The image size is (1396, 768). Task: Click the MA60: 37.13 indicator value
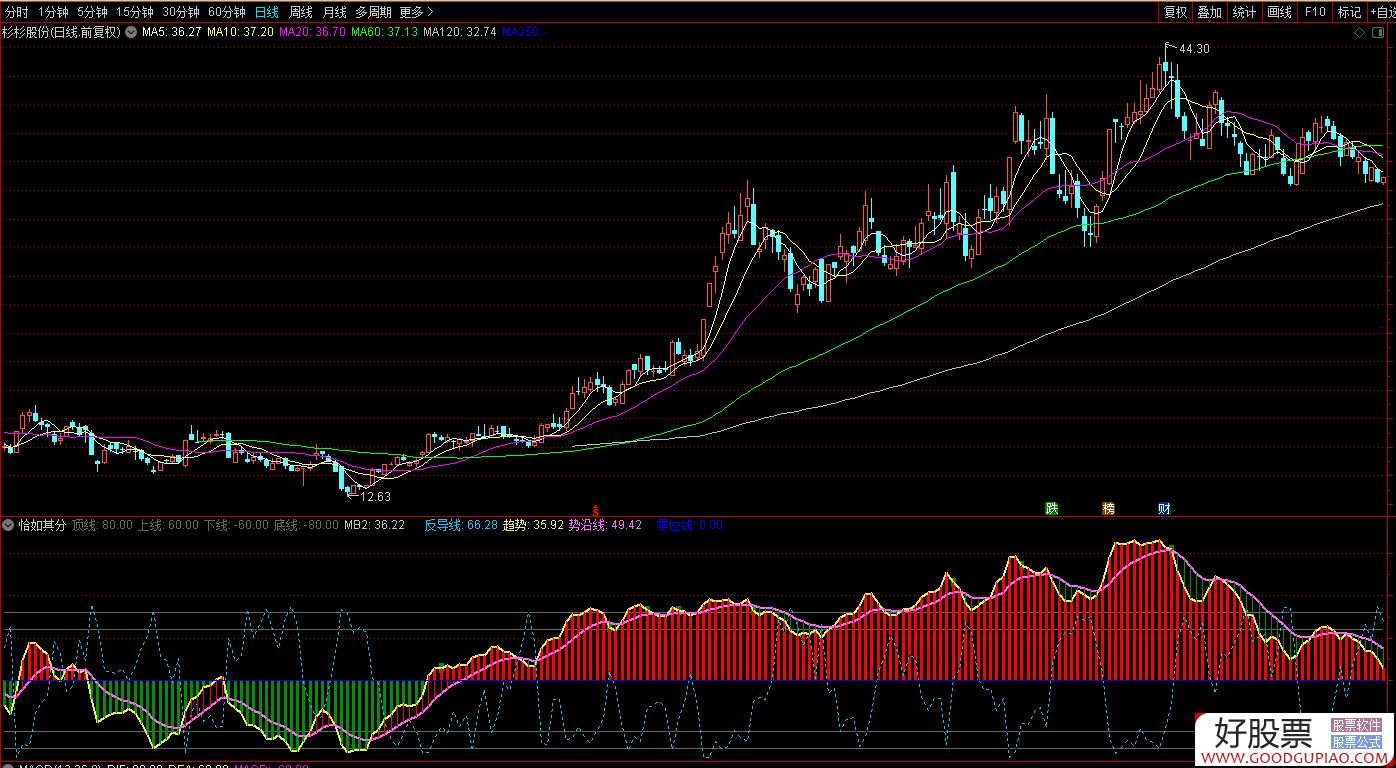coord(384,32)
